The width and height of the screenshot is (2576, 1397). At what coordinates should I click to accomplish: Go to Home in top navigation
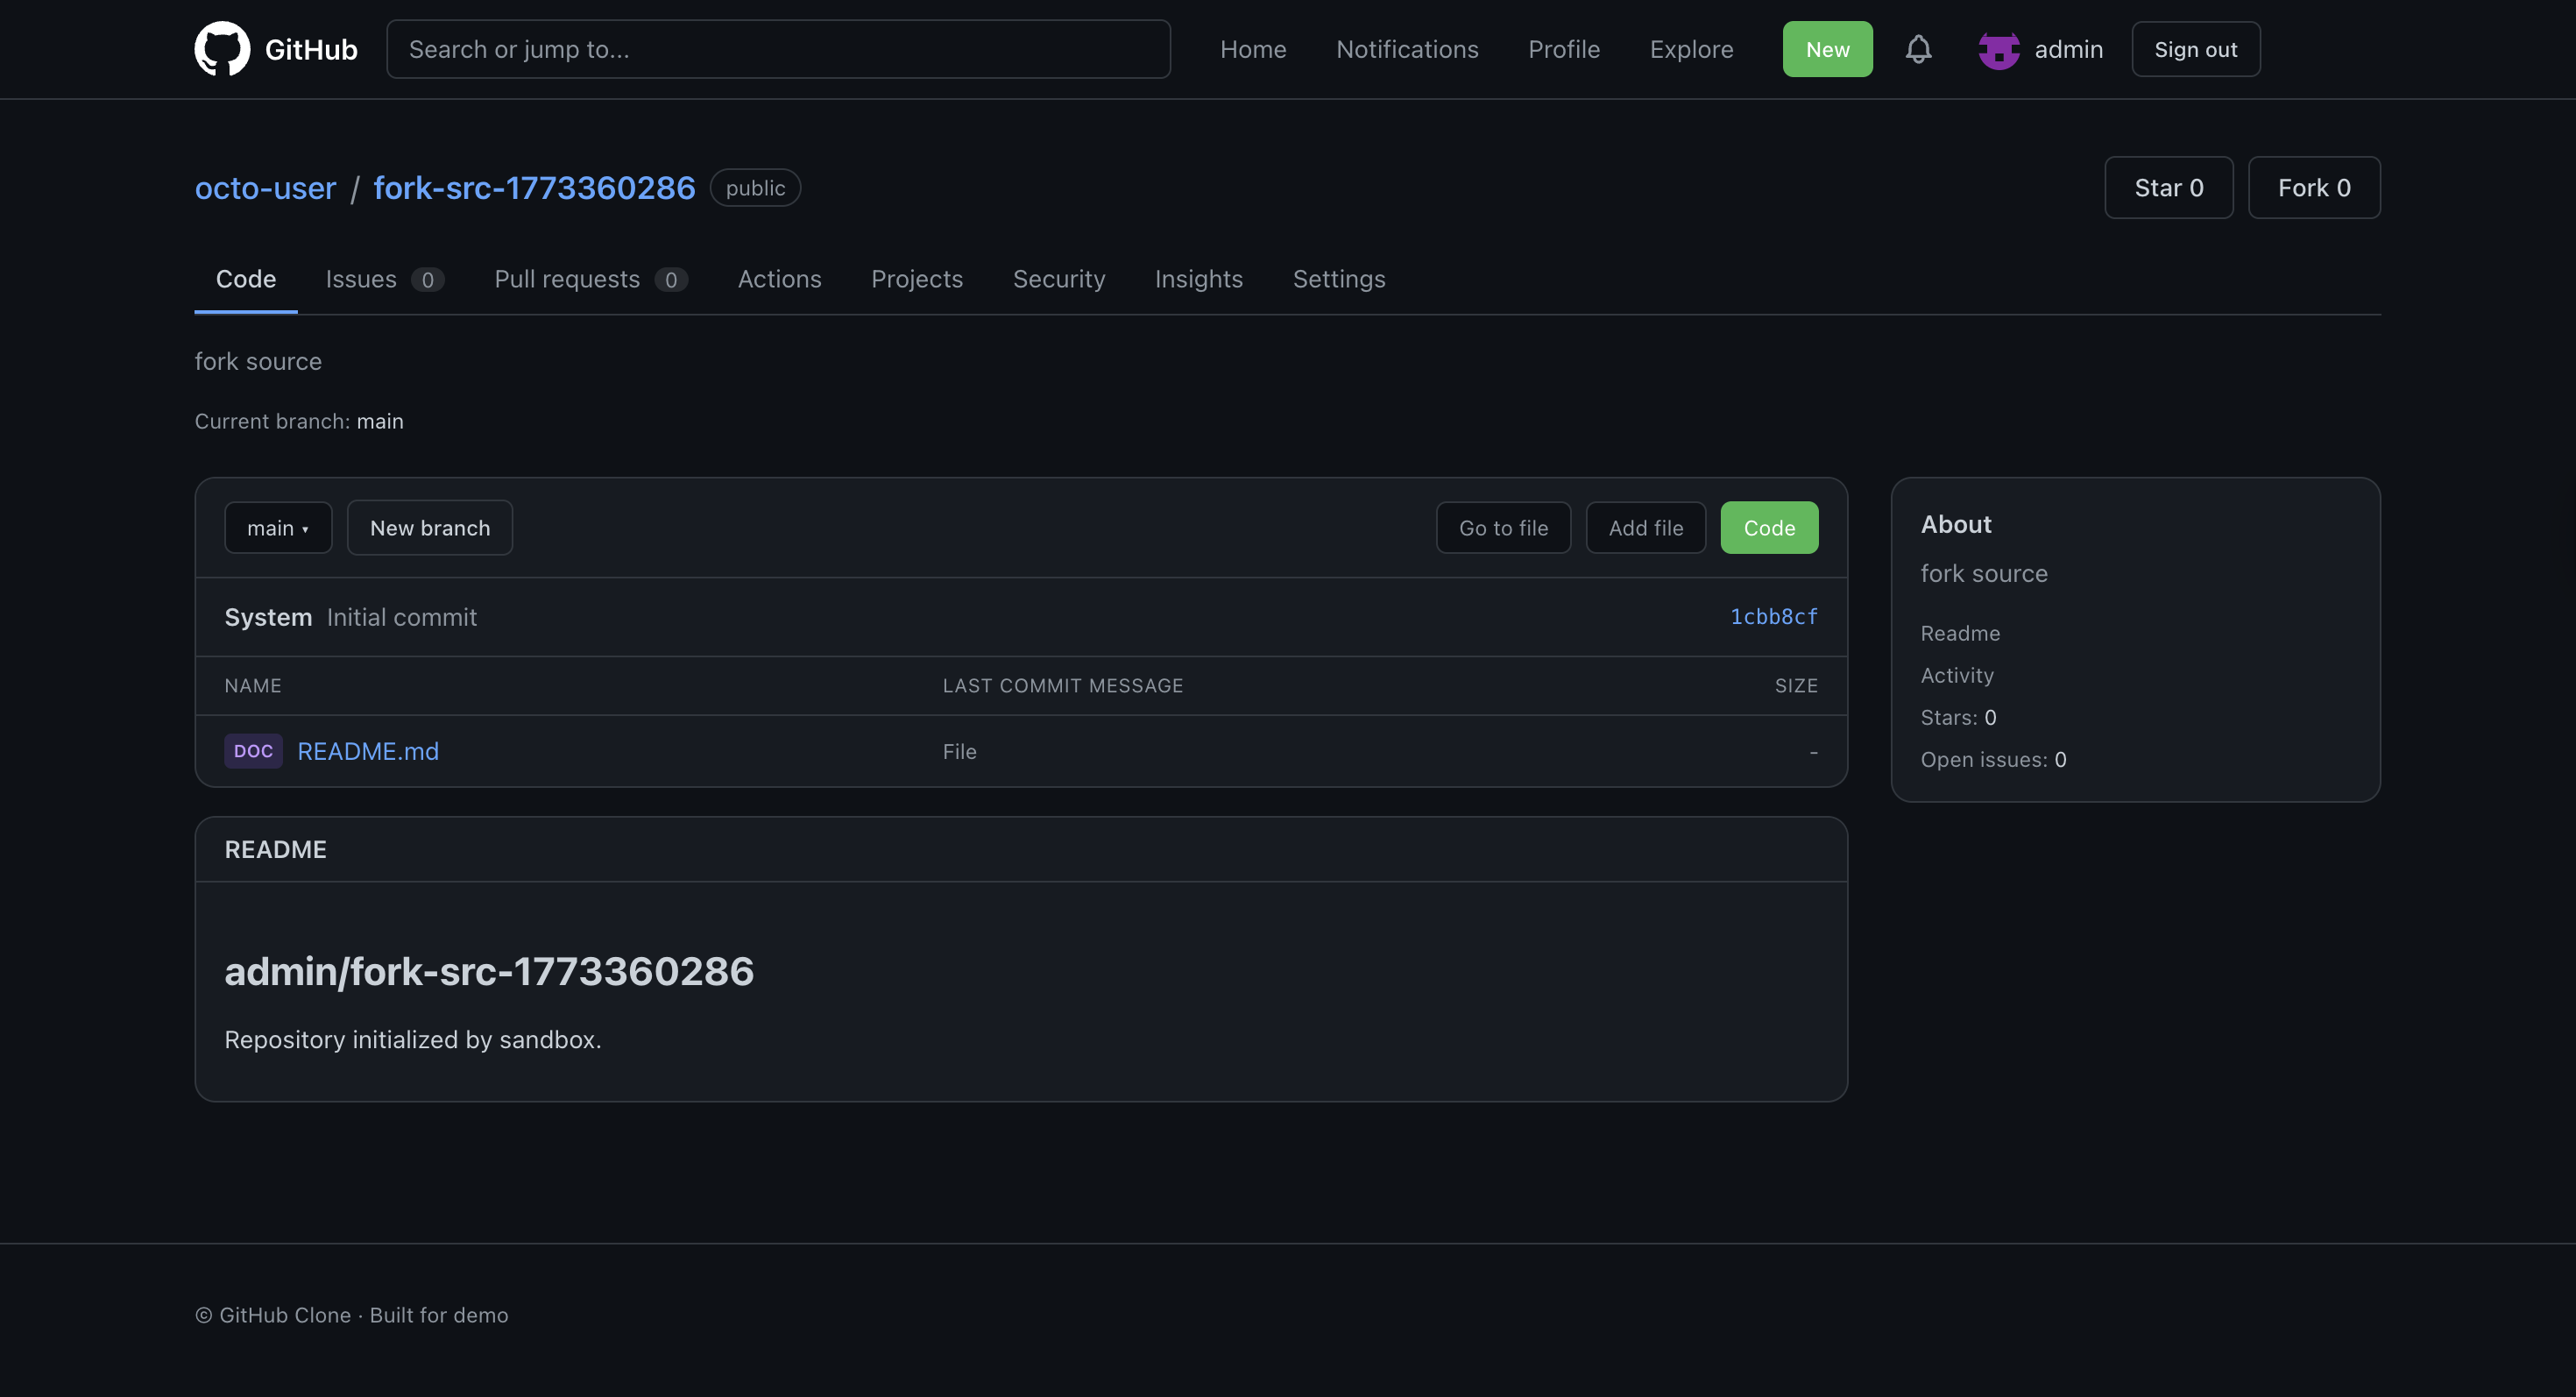tap(1253, 49)
